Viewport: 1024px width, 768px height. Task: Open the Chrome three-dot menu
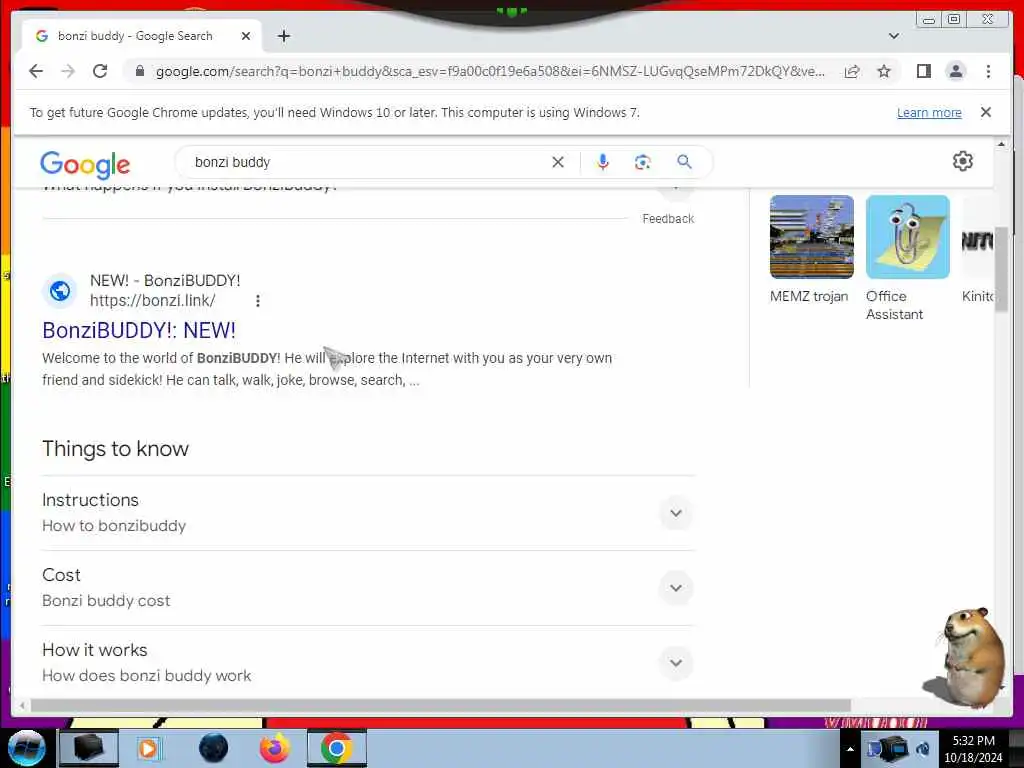(988, 71)
